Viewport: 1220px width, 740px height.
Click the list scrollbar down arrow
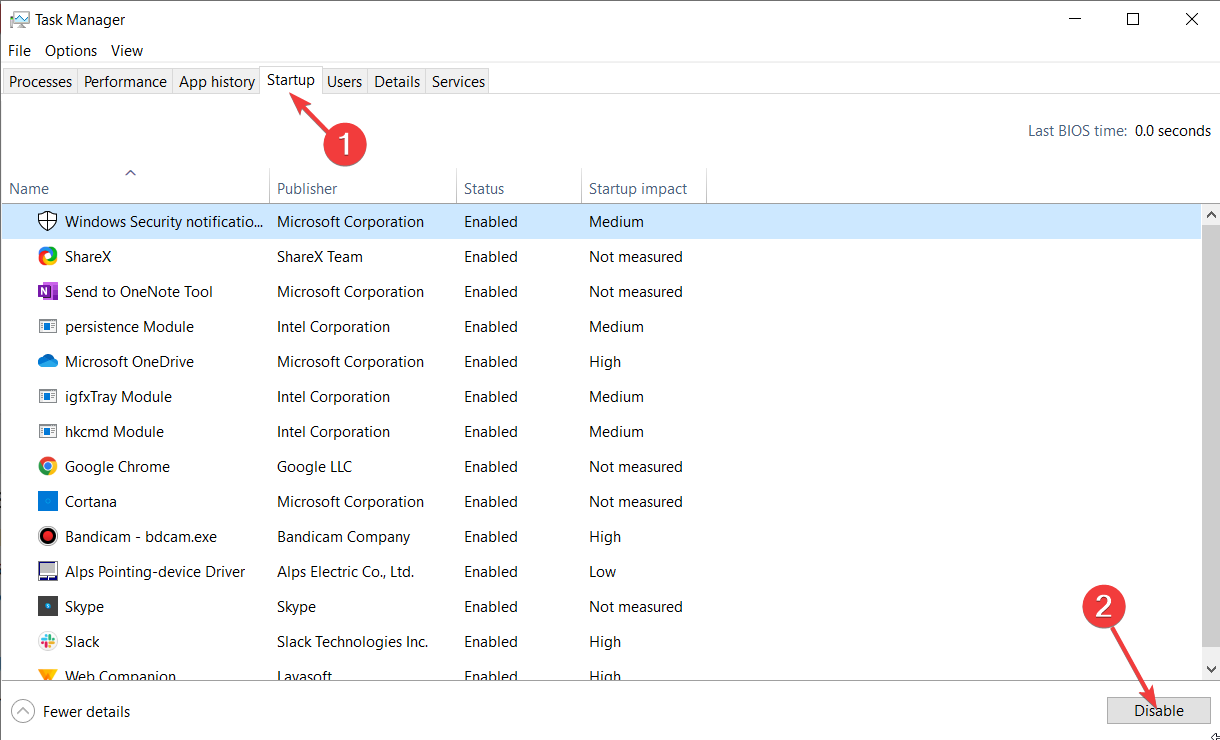[x=1211, y=668]
